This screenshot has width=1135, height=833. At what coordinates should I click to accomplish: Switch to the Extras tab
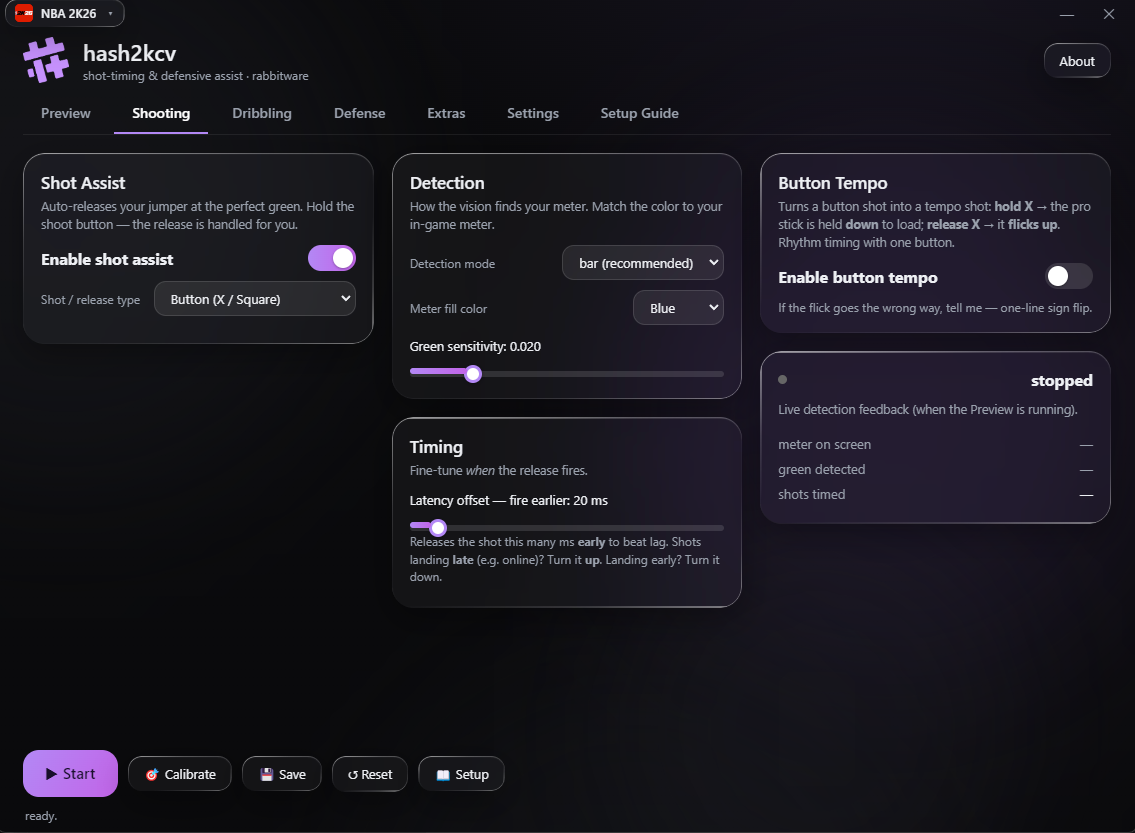point(446,114)
